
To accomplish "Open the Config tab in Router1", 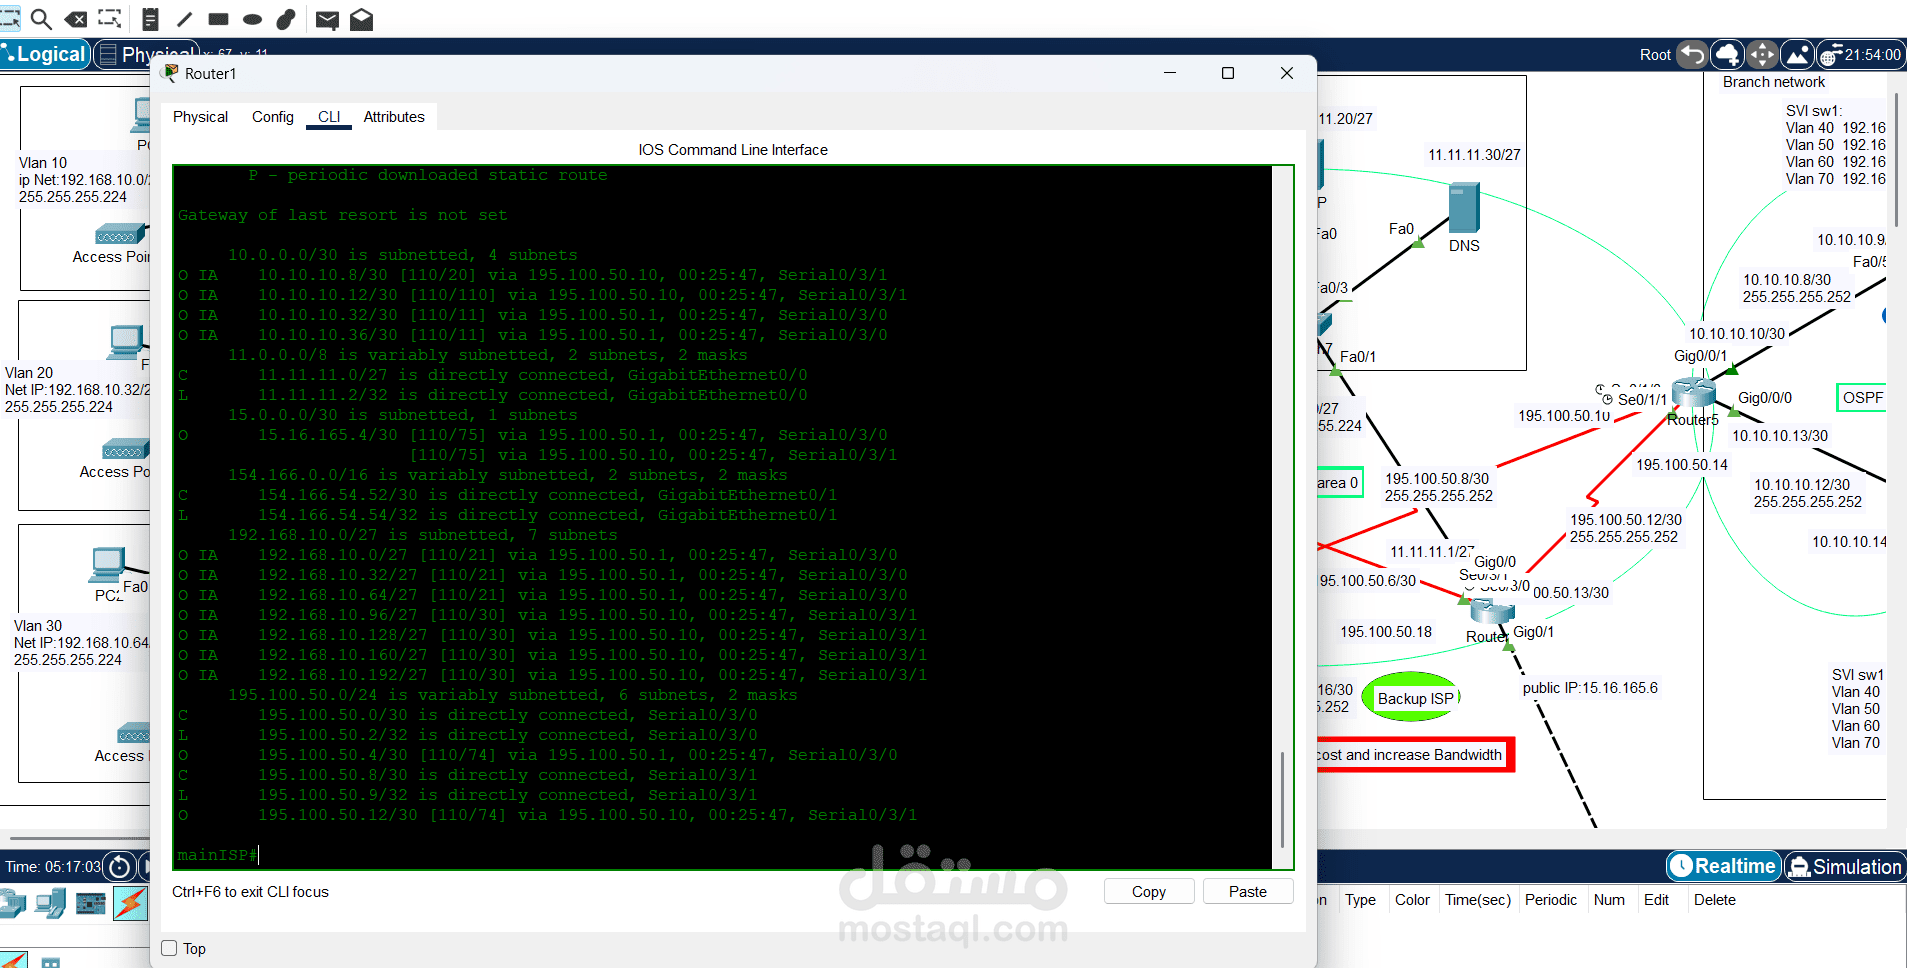I will point(273,117).
